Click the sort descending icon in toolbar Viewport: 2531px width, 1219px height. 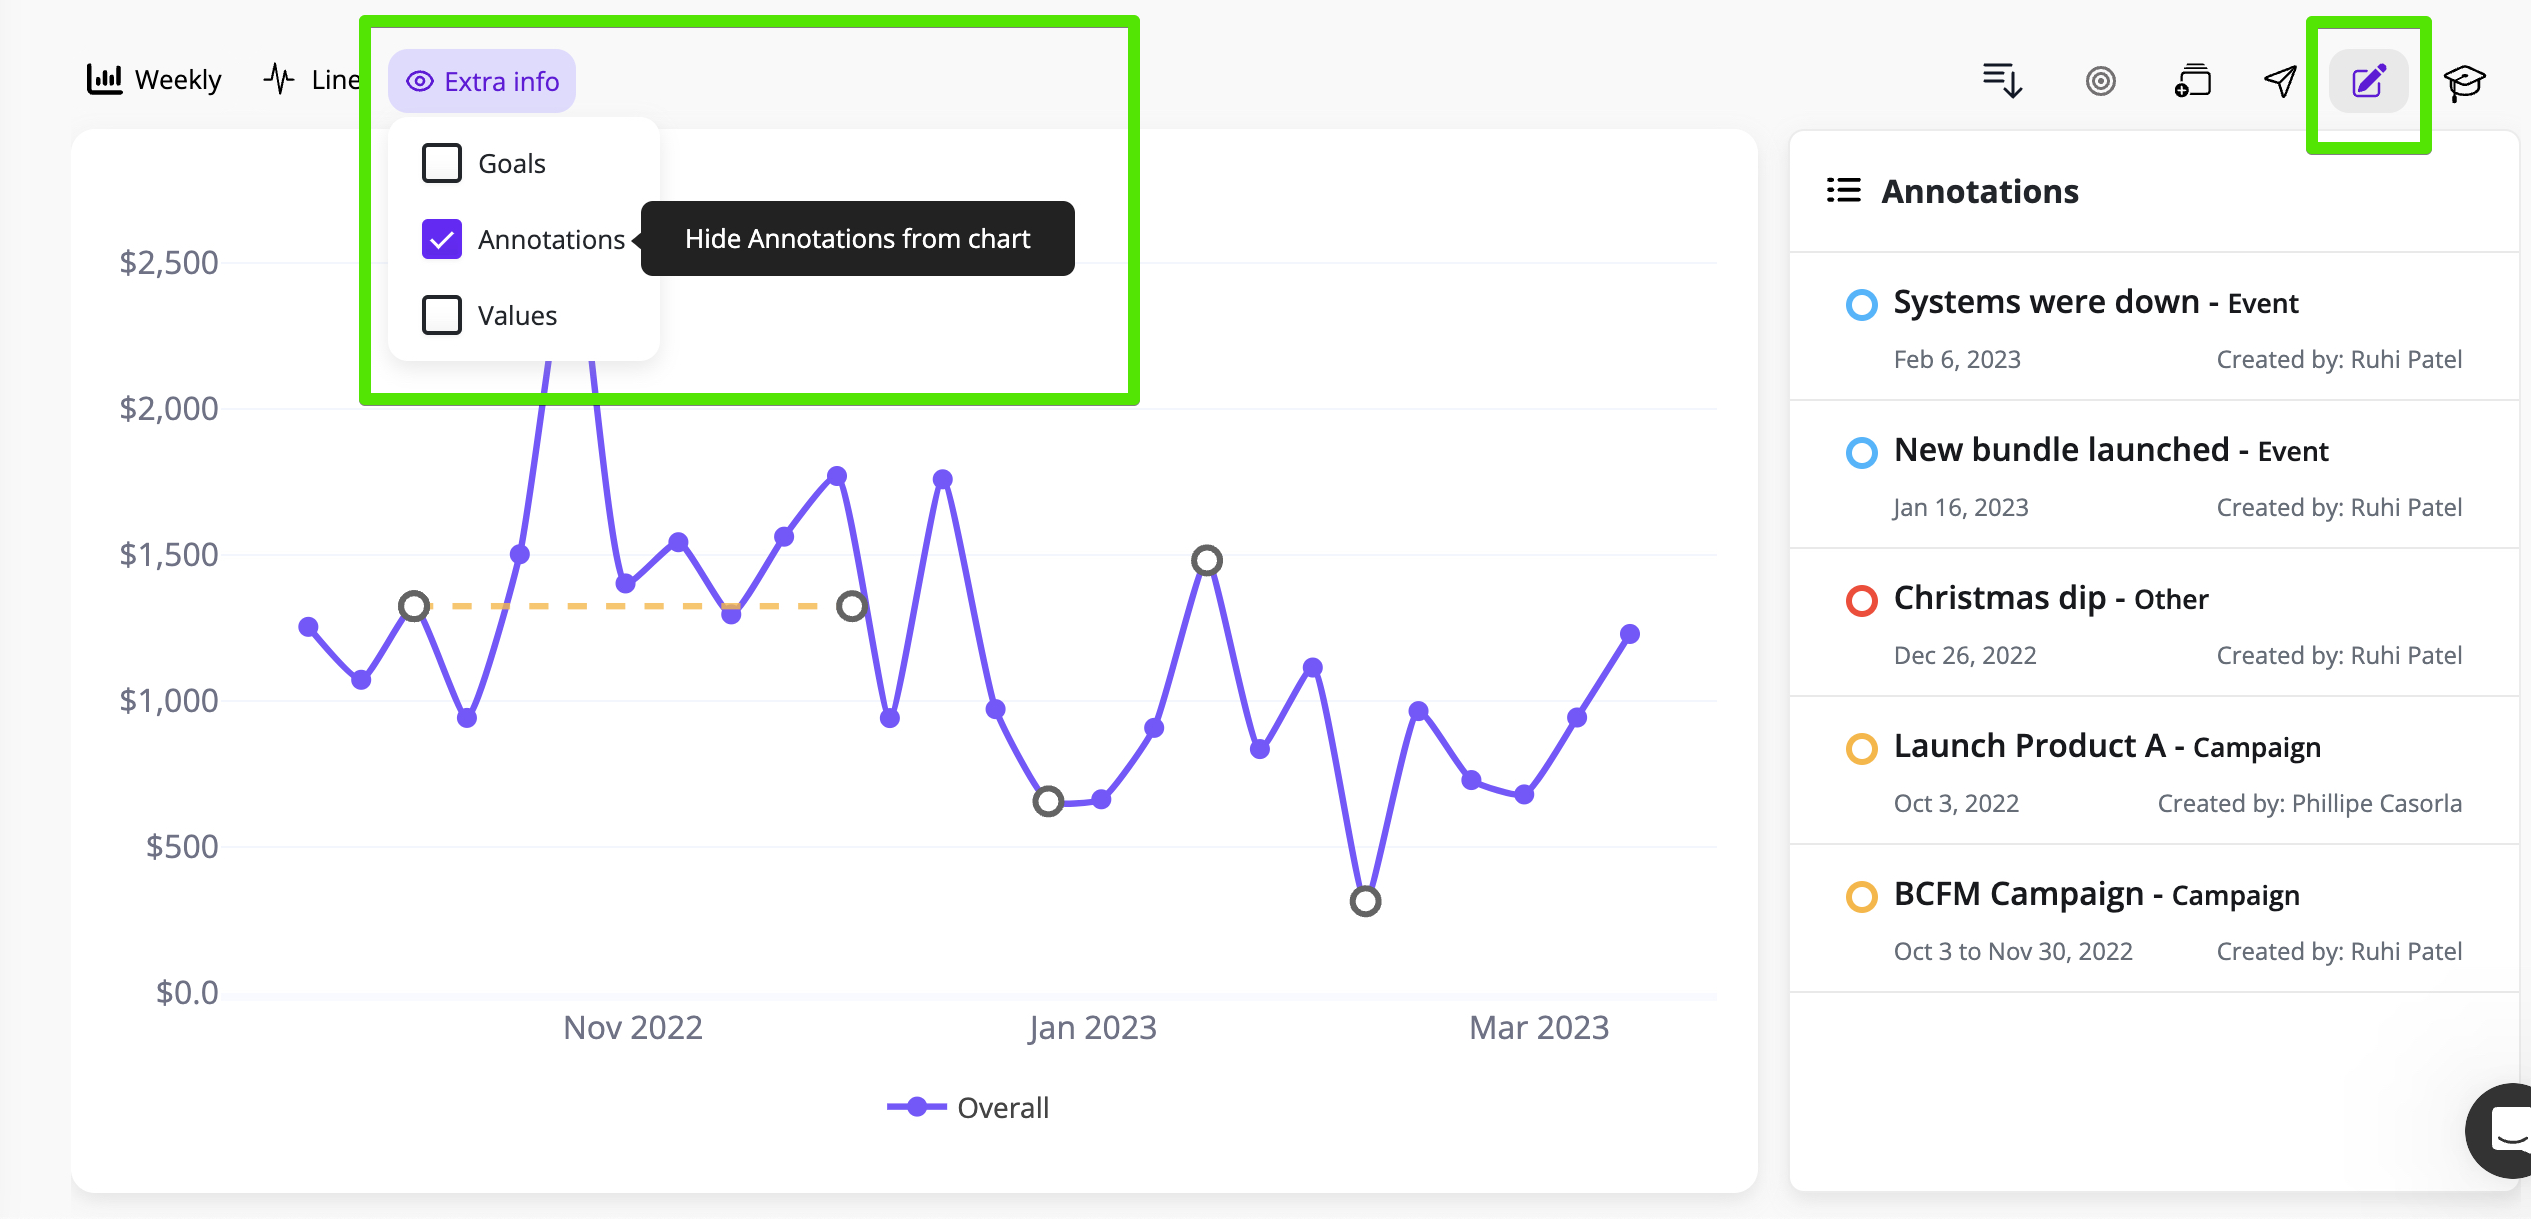point(2003,81)
